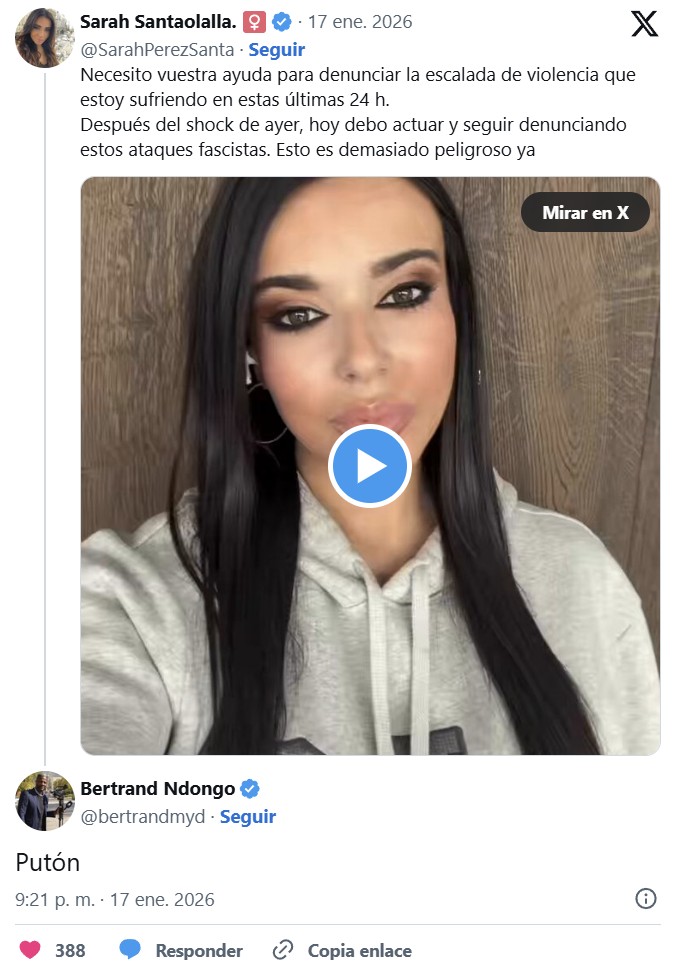This screenshot has width=674, height=962.
Task: Click verified badge beside Bertrand Ndongo
Action: click(250, 789)
